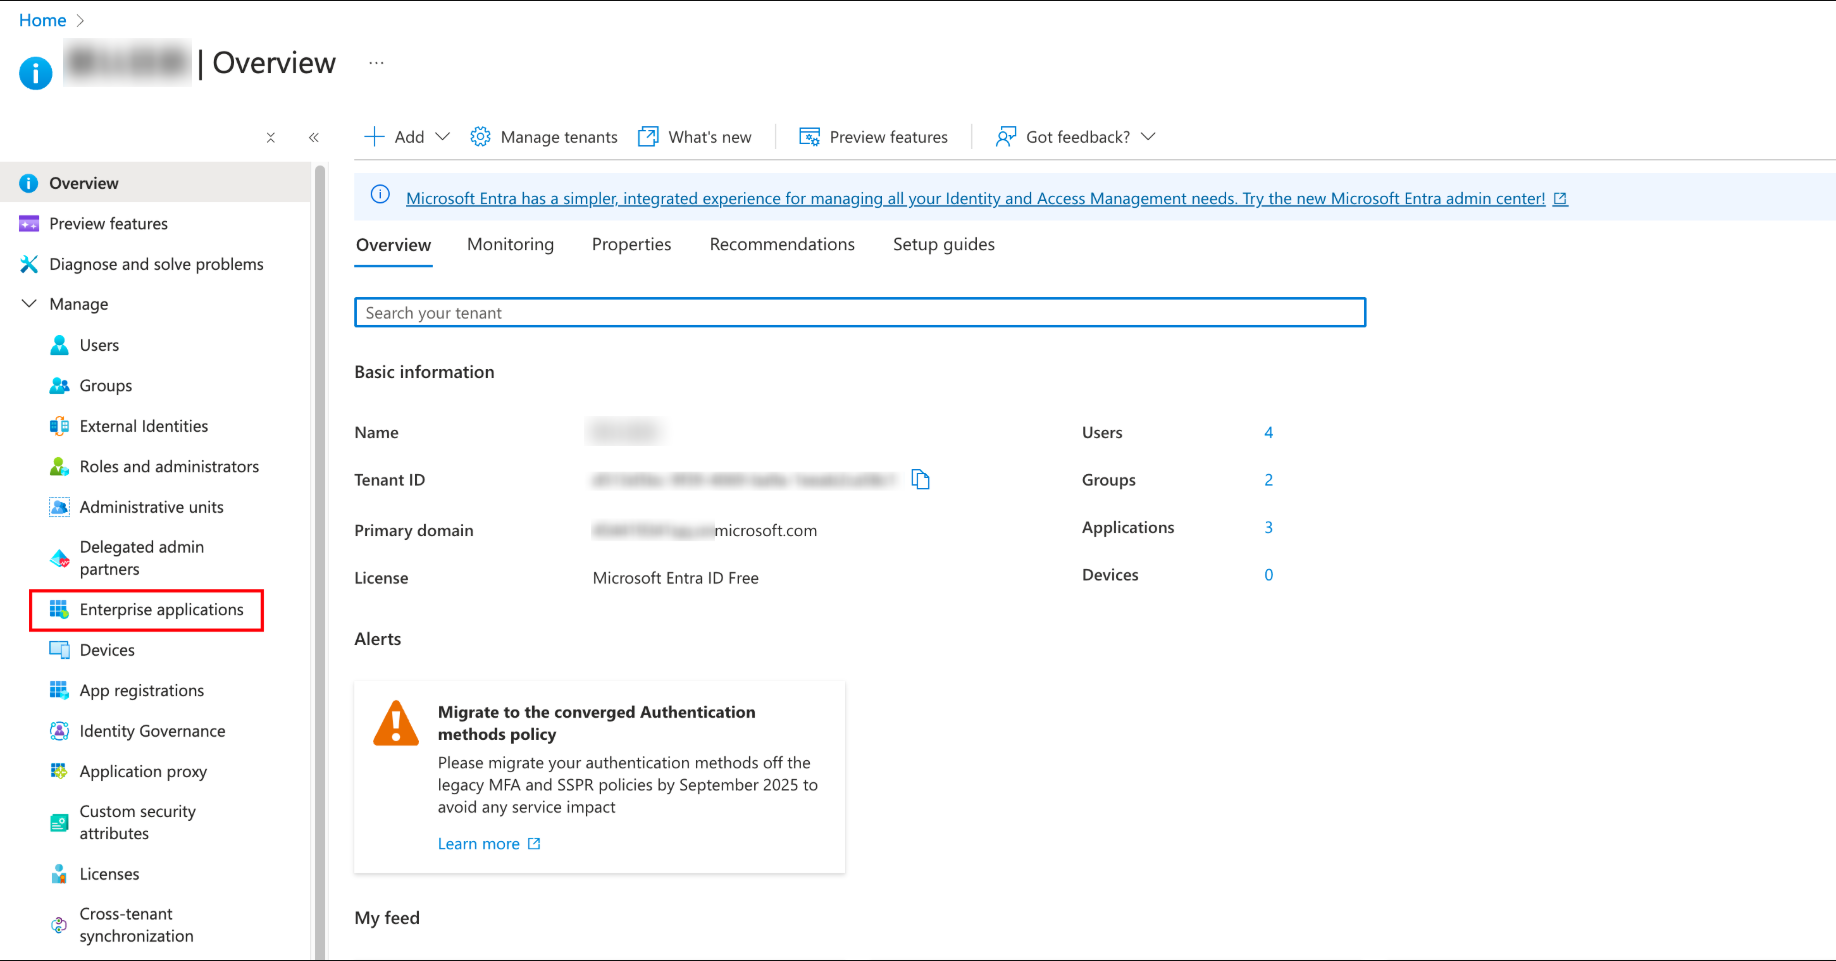Click the blue info icon beside Overview title
1836x961 pixels.
[x=35, y=73]
